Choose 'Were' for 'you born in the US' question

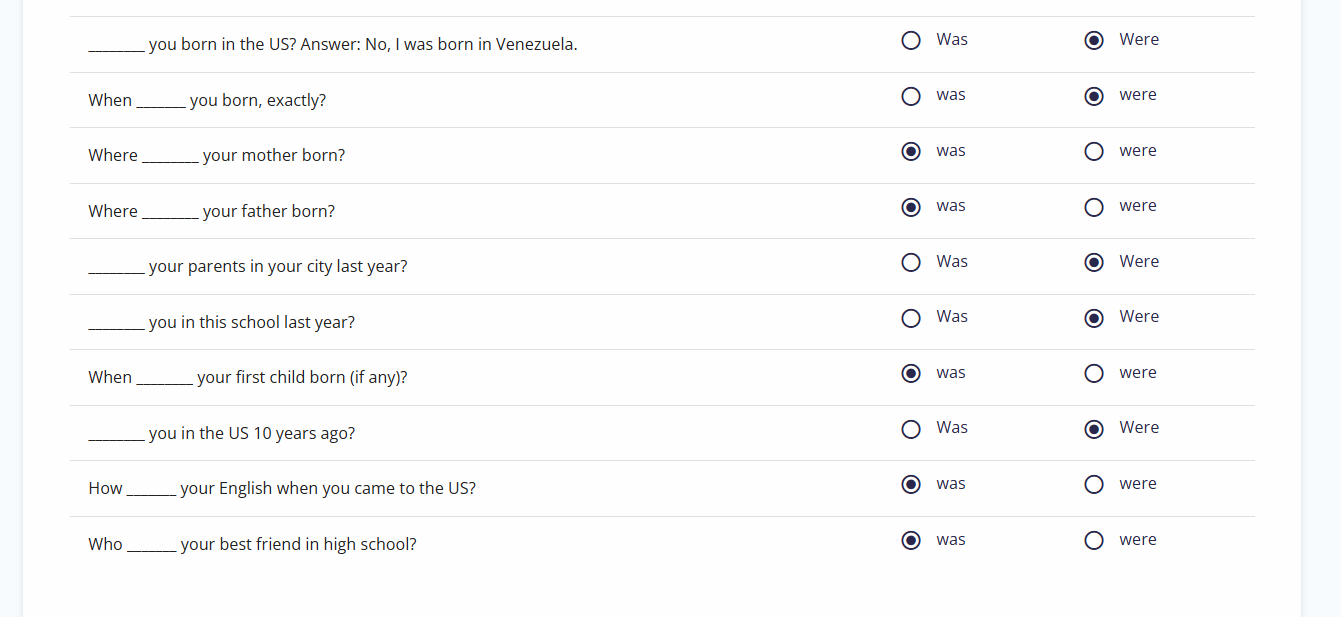[1095, 41]
